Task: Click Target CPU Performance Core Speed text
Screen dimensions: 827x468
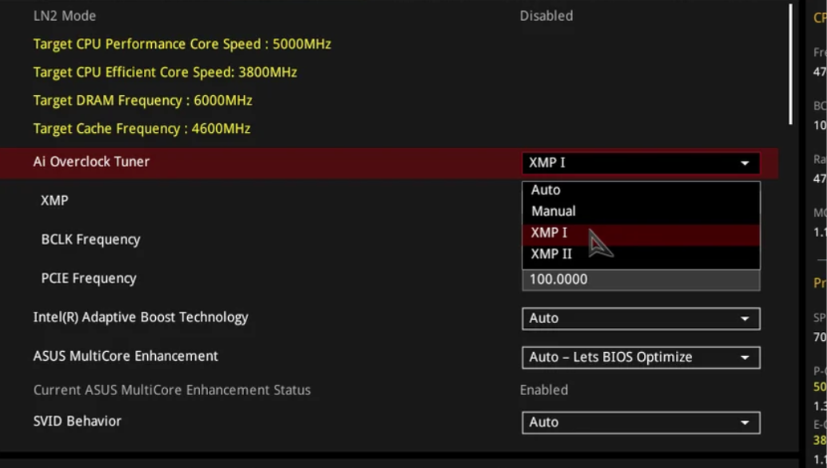Action: coord(182,44)
